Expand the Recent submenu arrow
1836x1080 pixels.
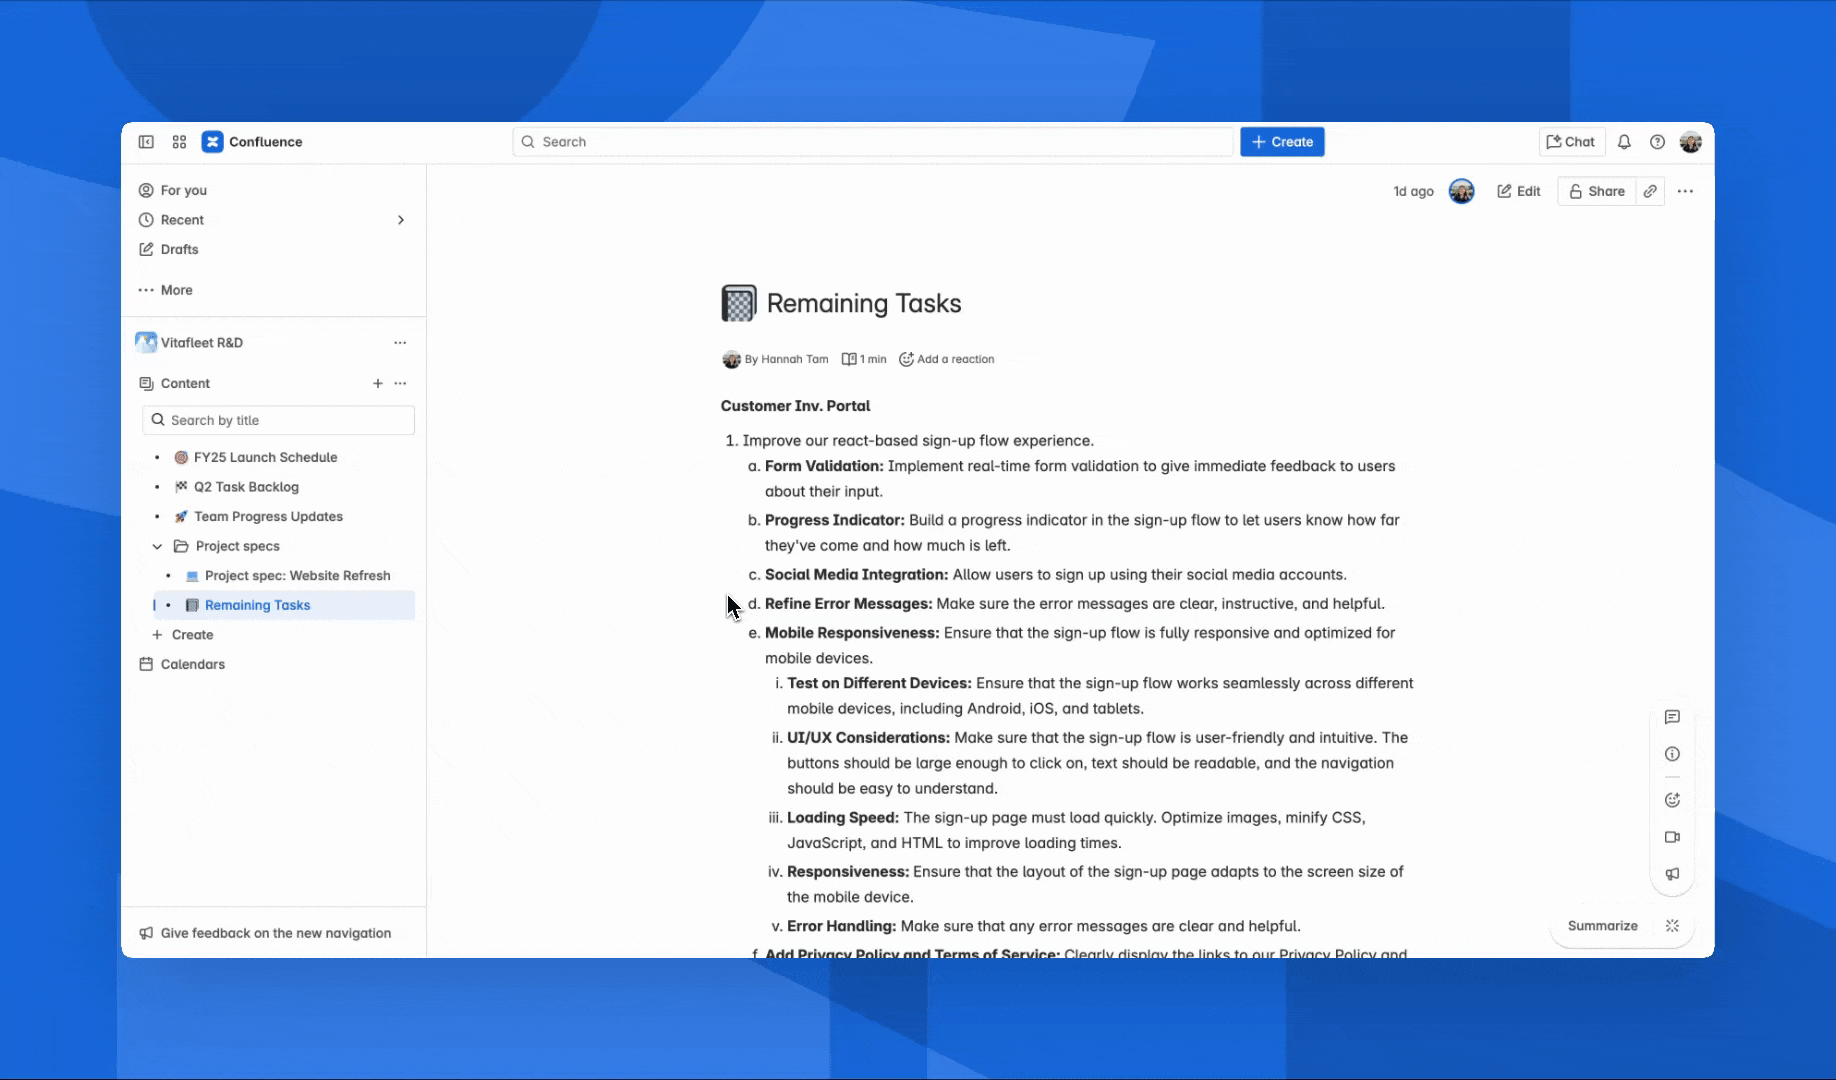coord(401,220)
